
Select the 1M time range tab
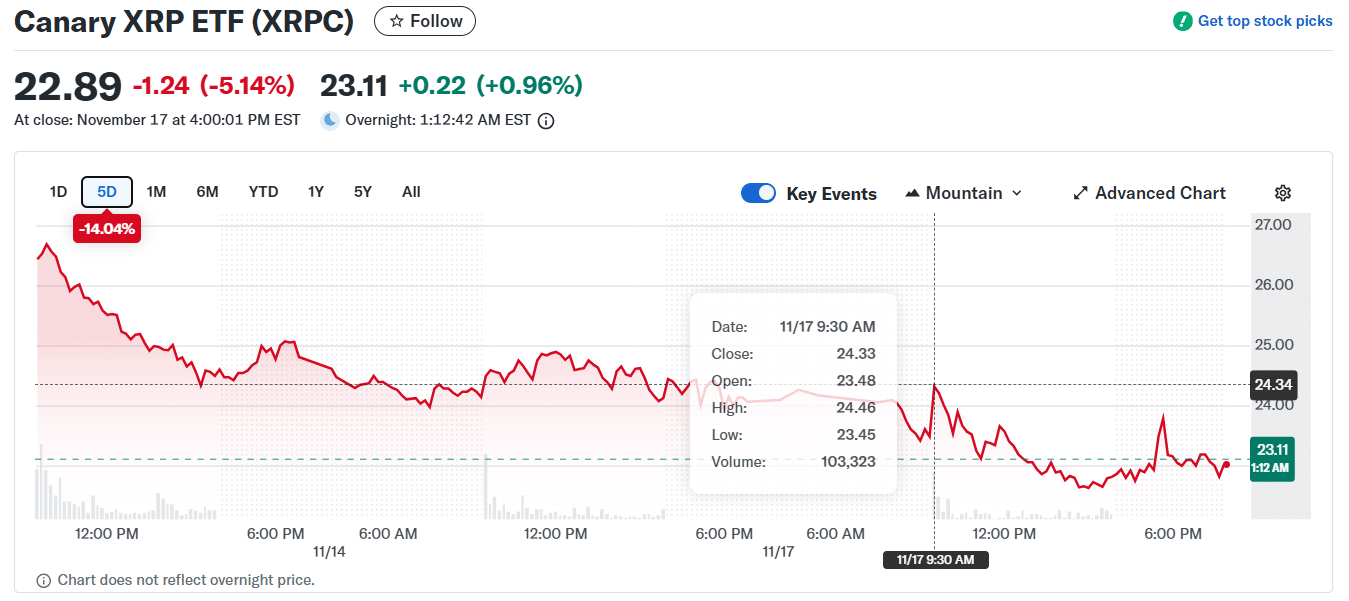[156, 192]
